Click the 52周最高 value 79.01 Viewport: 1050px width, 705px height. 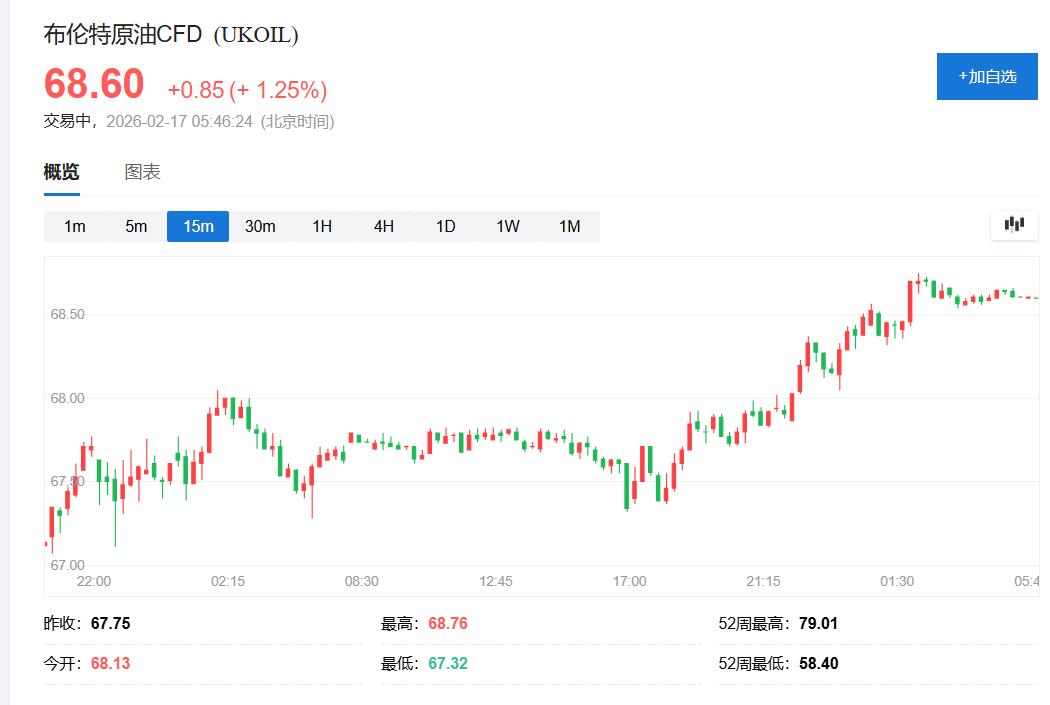tap(818, 622)
